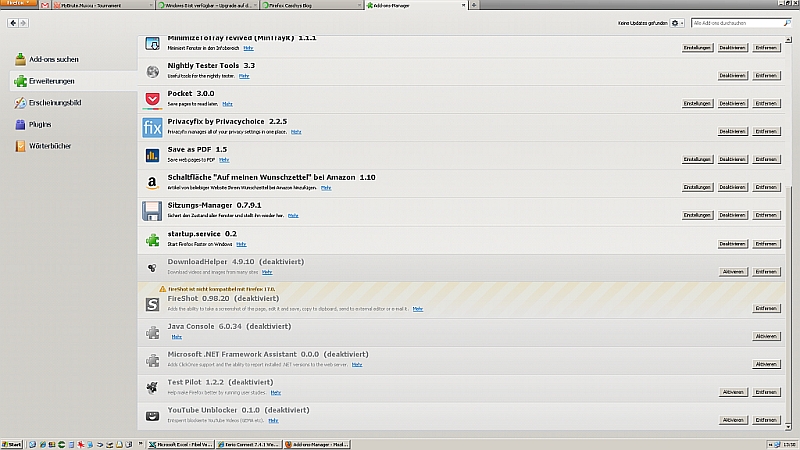The image size is (800, 450).
Task: Open Mehr link for Save as PDF
Action: click(x=224, y=160)
